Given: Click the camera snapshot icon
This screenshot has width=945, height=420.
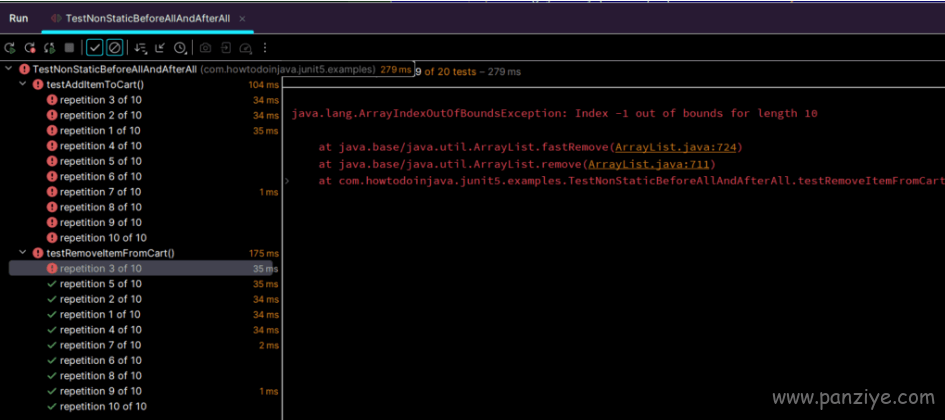Looking at the screenshot, I should [x=206, y=48].
